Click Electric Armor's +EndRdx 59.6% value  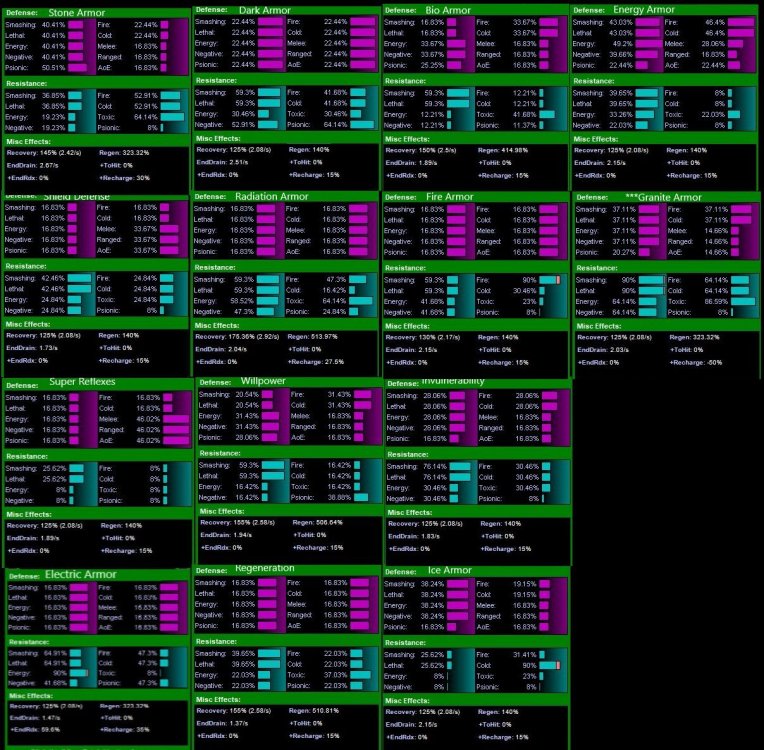52,729
